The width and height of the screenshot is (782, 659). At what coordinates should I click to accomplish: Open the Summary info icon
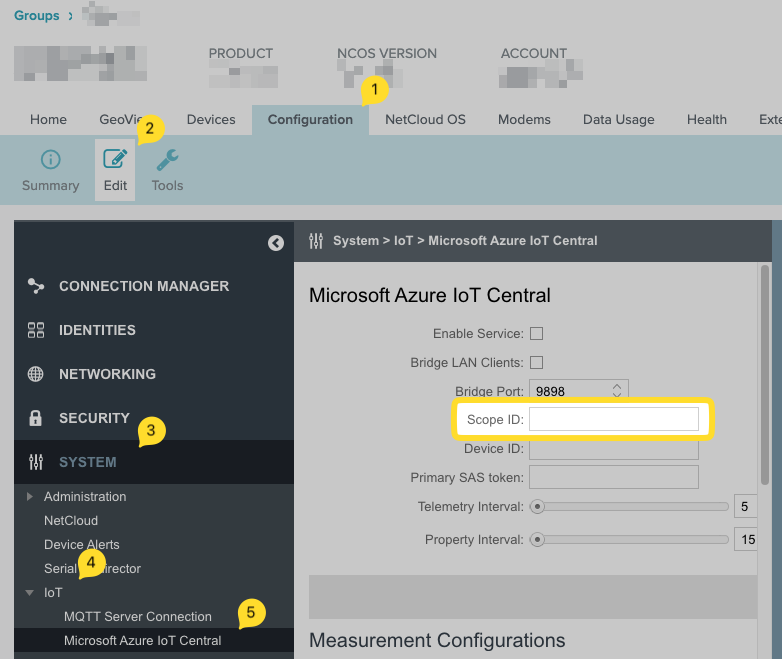pyautogui.click(x=50, y=160)
